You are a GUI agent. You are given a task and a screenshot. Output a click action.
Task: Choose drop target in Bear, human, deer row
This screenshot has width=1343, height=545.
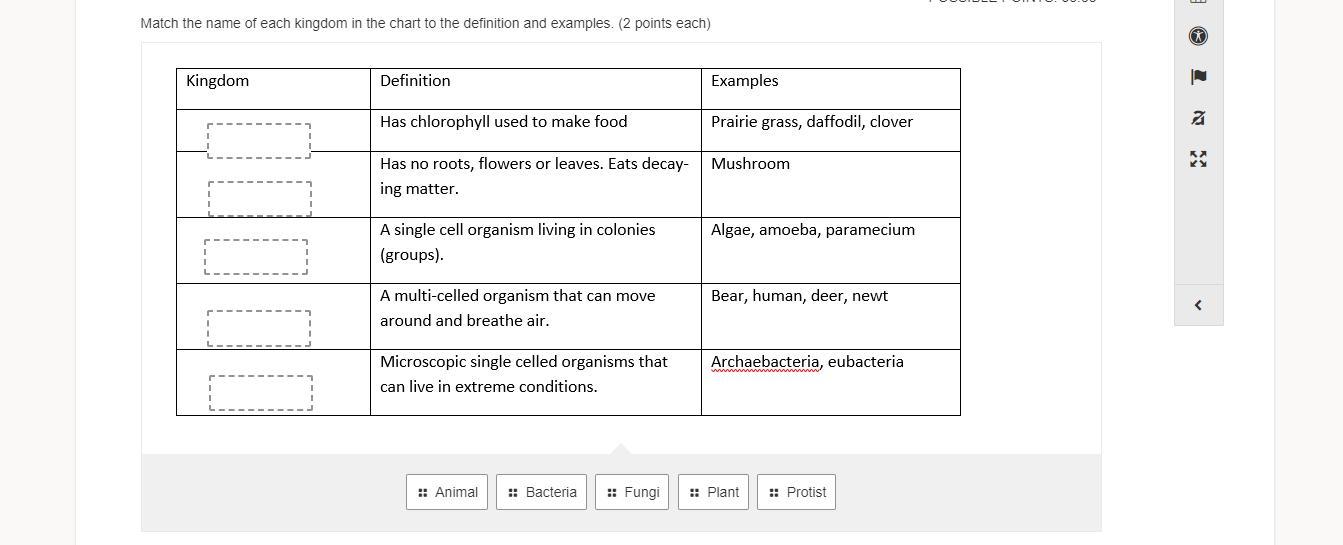click(259, 328)
